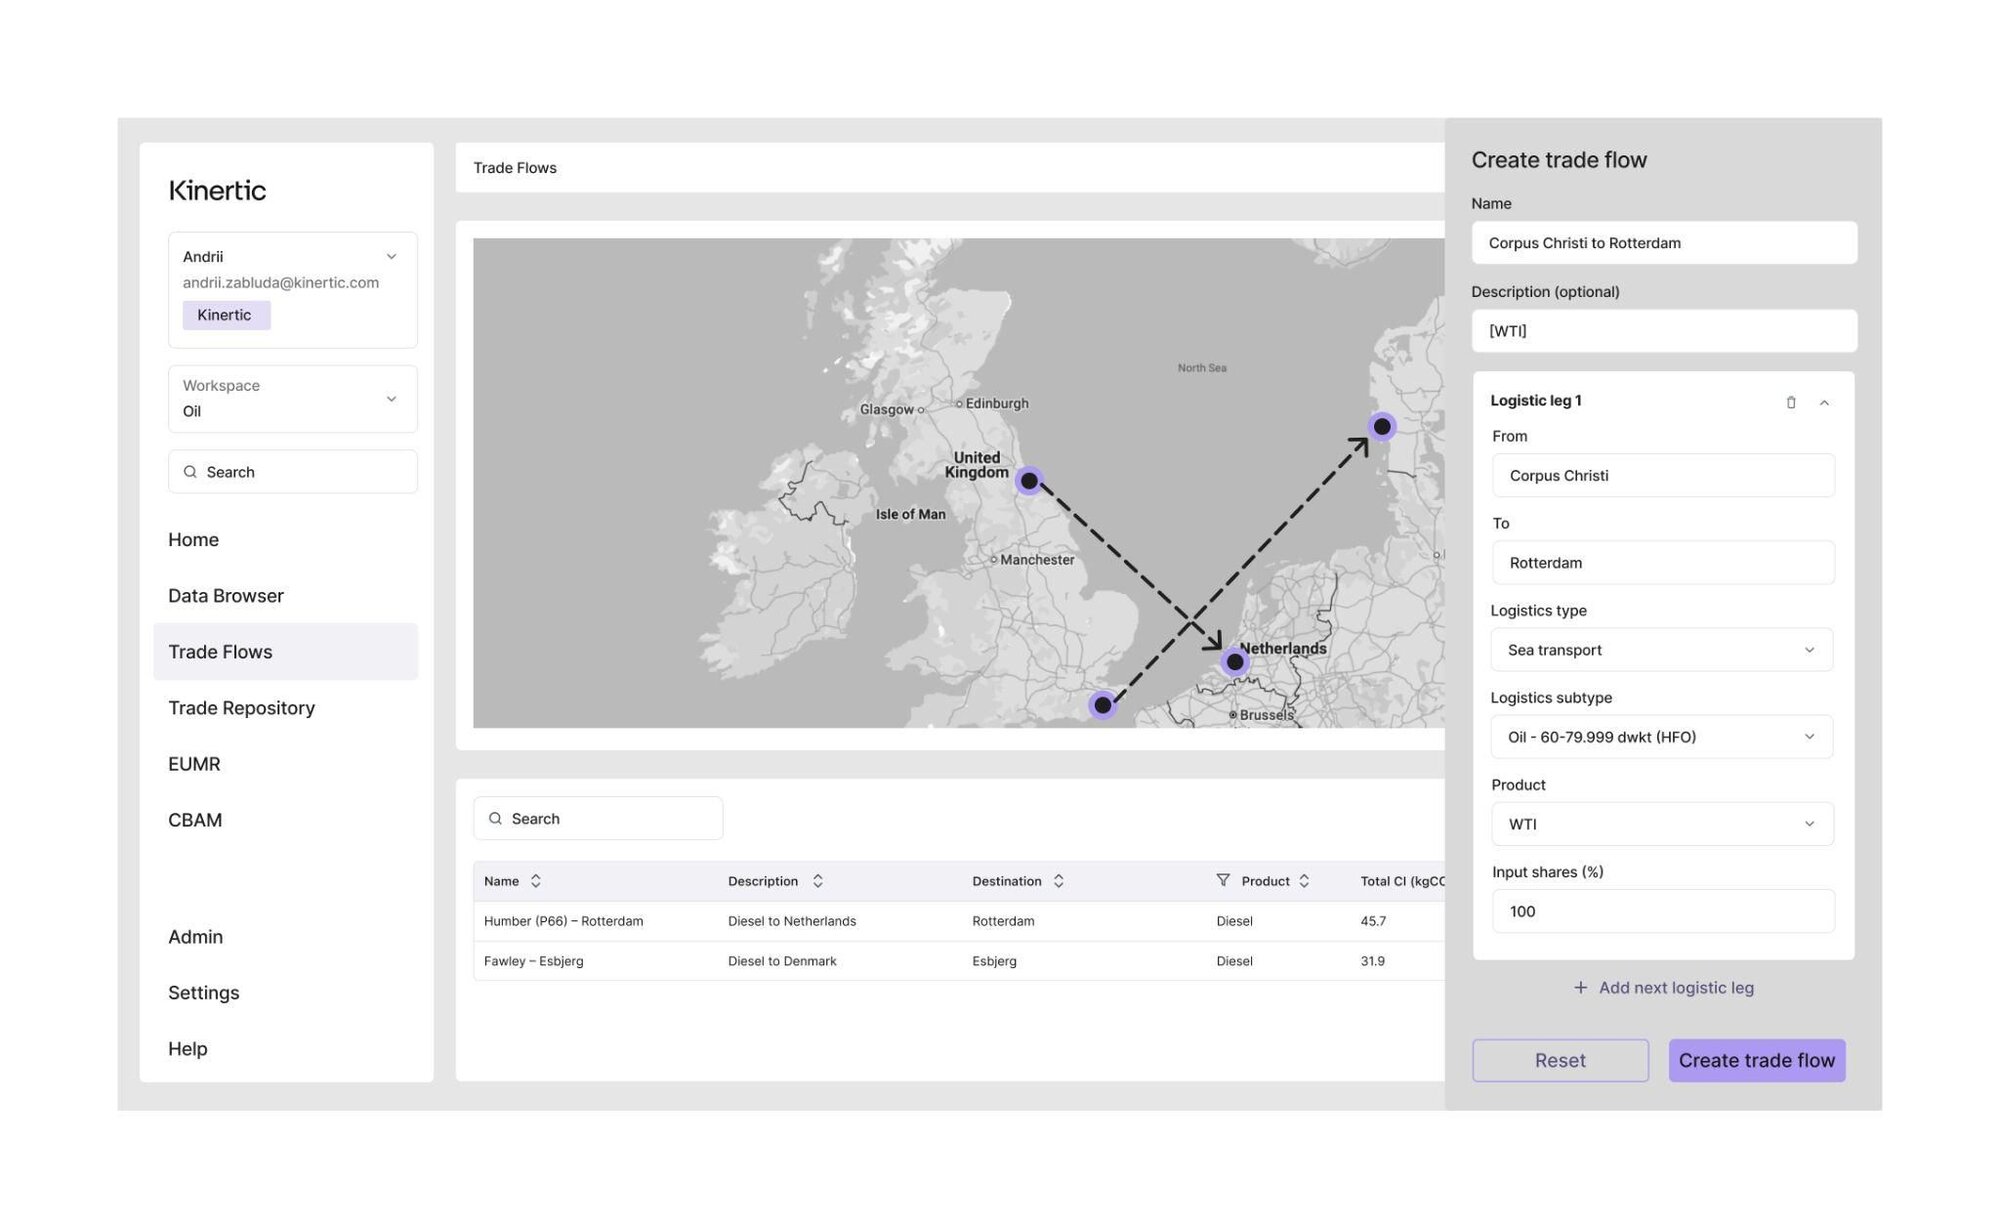Open Trade Repository in sidebar

pyautogui.click(x=241, y=708)
